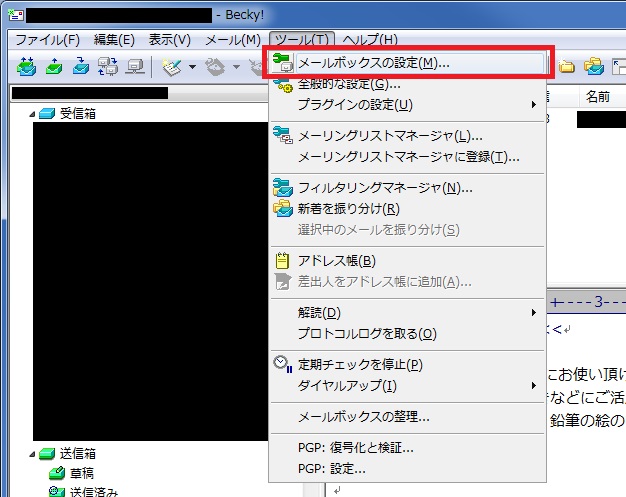The image size is (626, 497).
Task: Open the ファイル(F) menu
Action: (x=48, y=40)
